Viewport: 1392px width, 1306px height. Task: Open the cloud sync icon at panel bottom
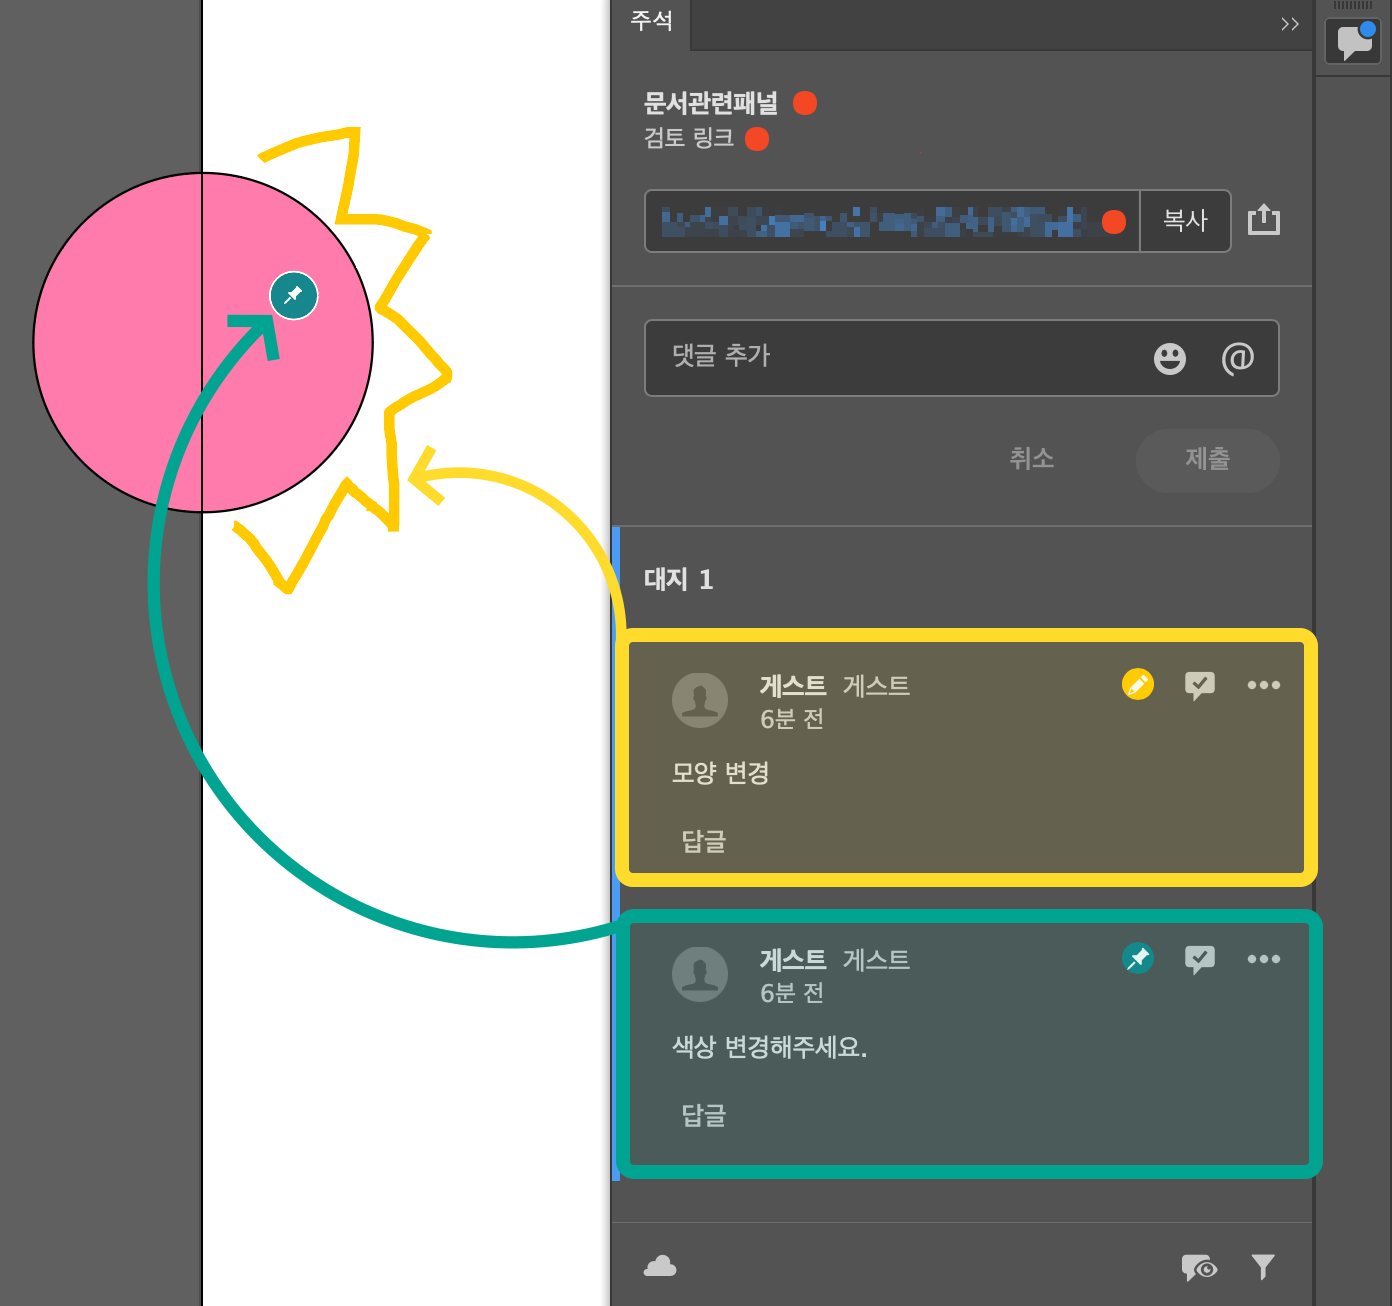coord(661,1266)
